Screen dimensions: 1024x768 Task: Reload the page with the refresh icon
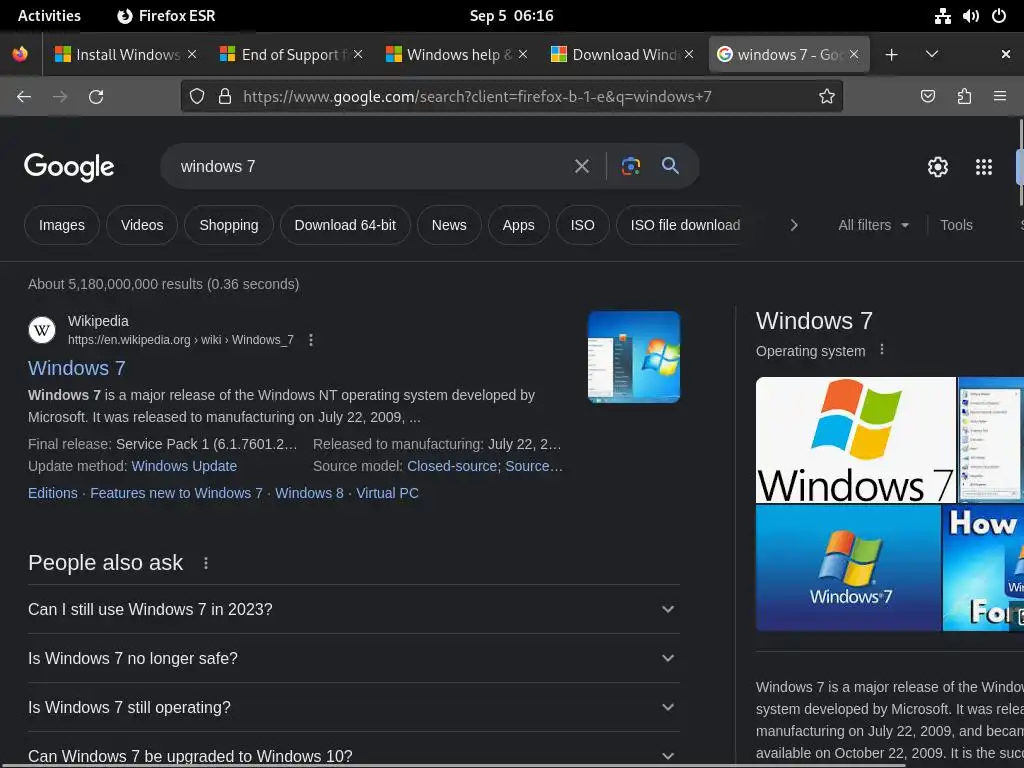tap(96, 97)
